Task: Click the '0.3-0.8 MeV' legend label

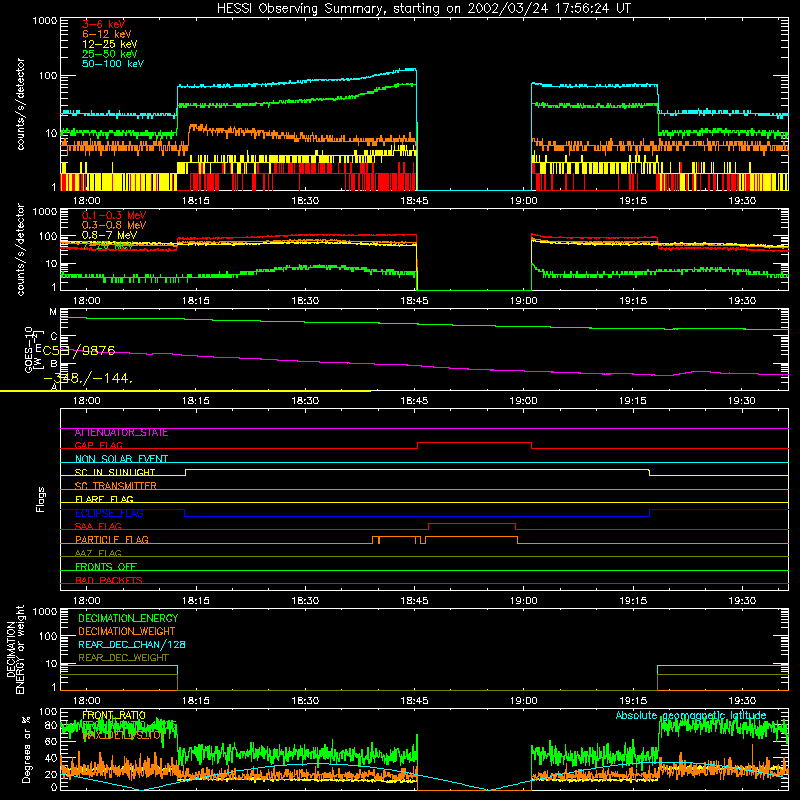Action: click(x=114, y=225)
